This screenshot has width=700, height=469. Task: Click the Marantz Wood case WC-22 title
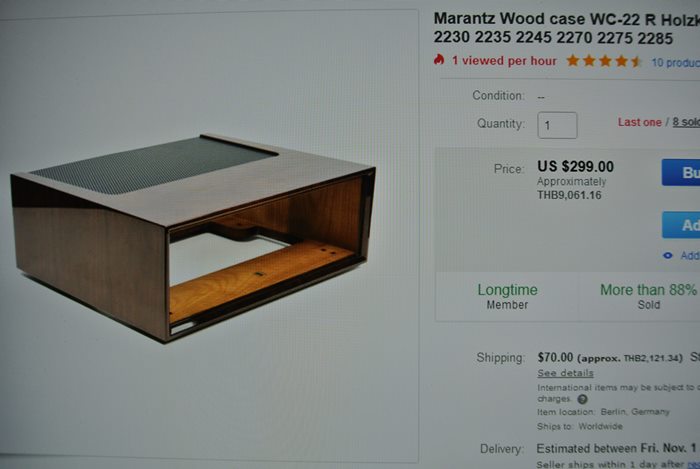point(567,28)
